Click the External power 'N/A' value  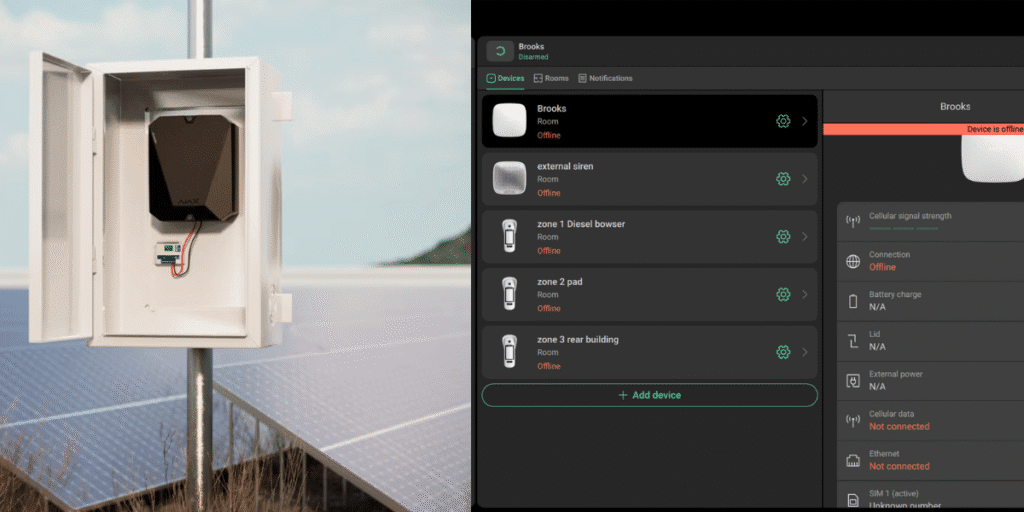[877, 387]
